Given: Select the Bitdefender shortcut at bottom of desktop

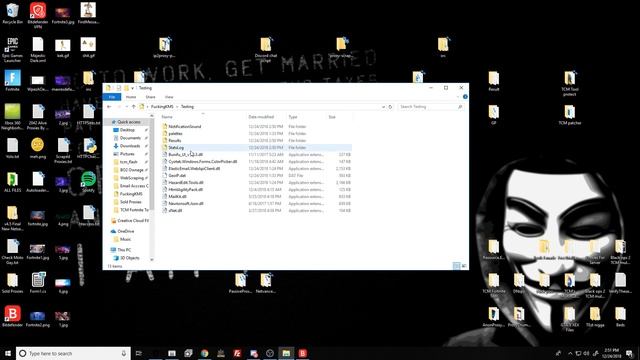Looking at the screenshot, I should tap(12, 316).
